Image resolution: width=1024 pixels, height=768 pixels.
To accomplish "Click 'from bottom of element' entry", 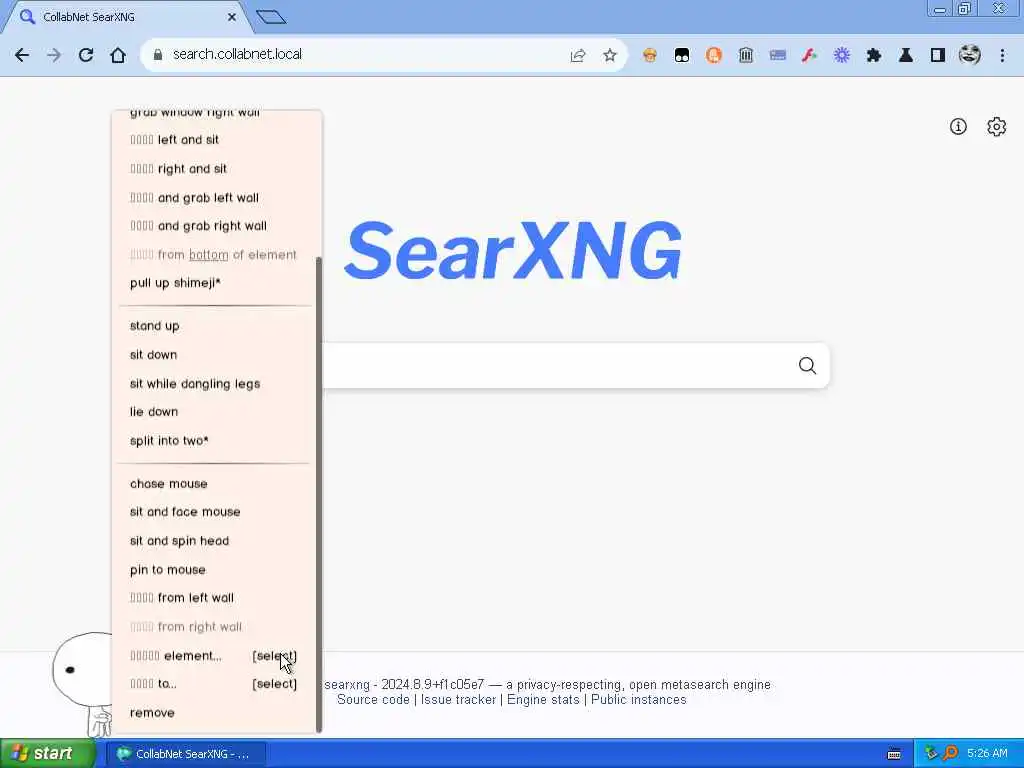I will (x=213, y=255).
